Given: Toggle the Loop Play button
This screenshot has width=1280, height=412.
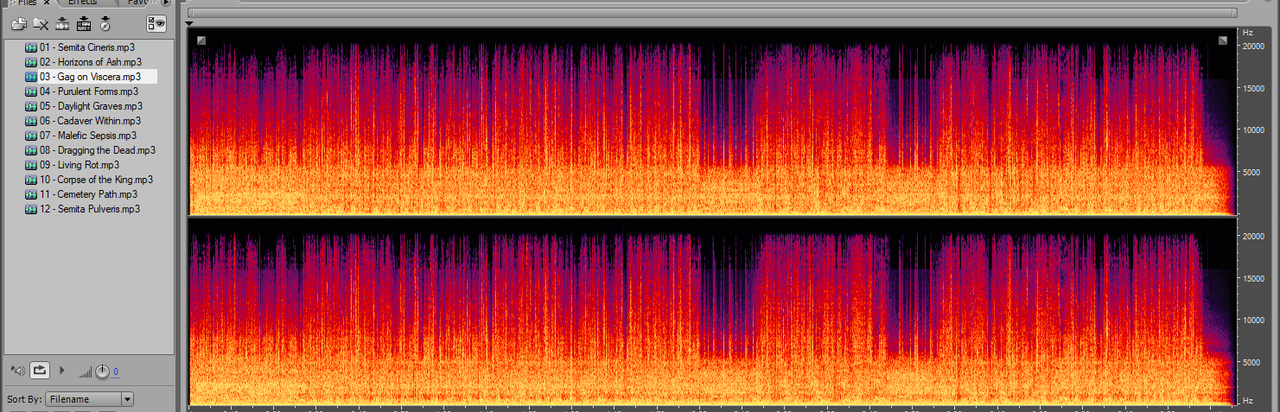Looking at the screenshot, I should pyautogui.click(x=40, y=371).
